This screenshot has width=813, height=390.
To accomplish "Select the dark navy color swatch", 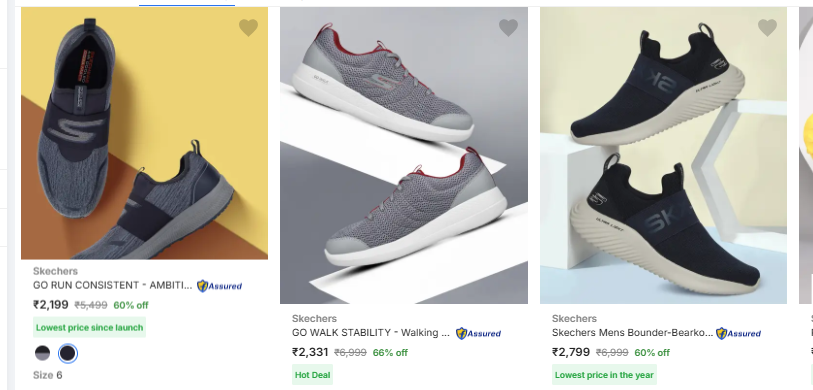I will [68, 354].
